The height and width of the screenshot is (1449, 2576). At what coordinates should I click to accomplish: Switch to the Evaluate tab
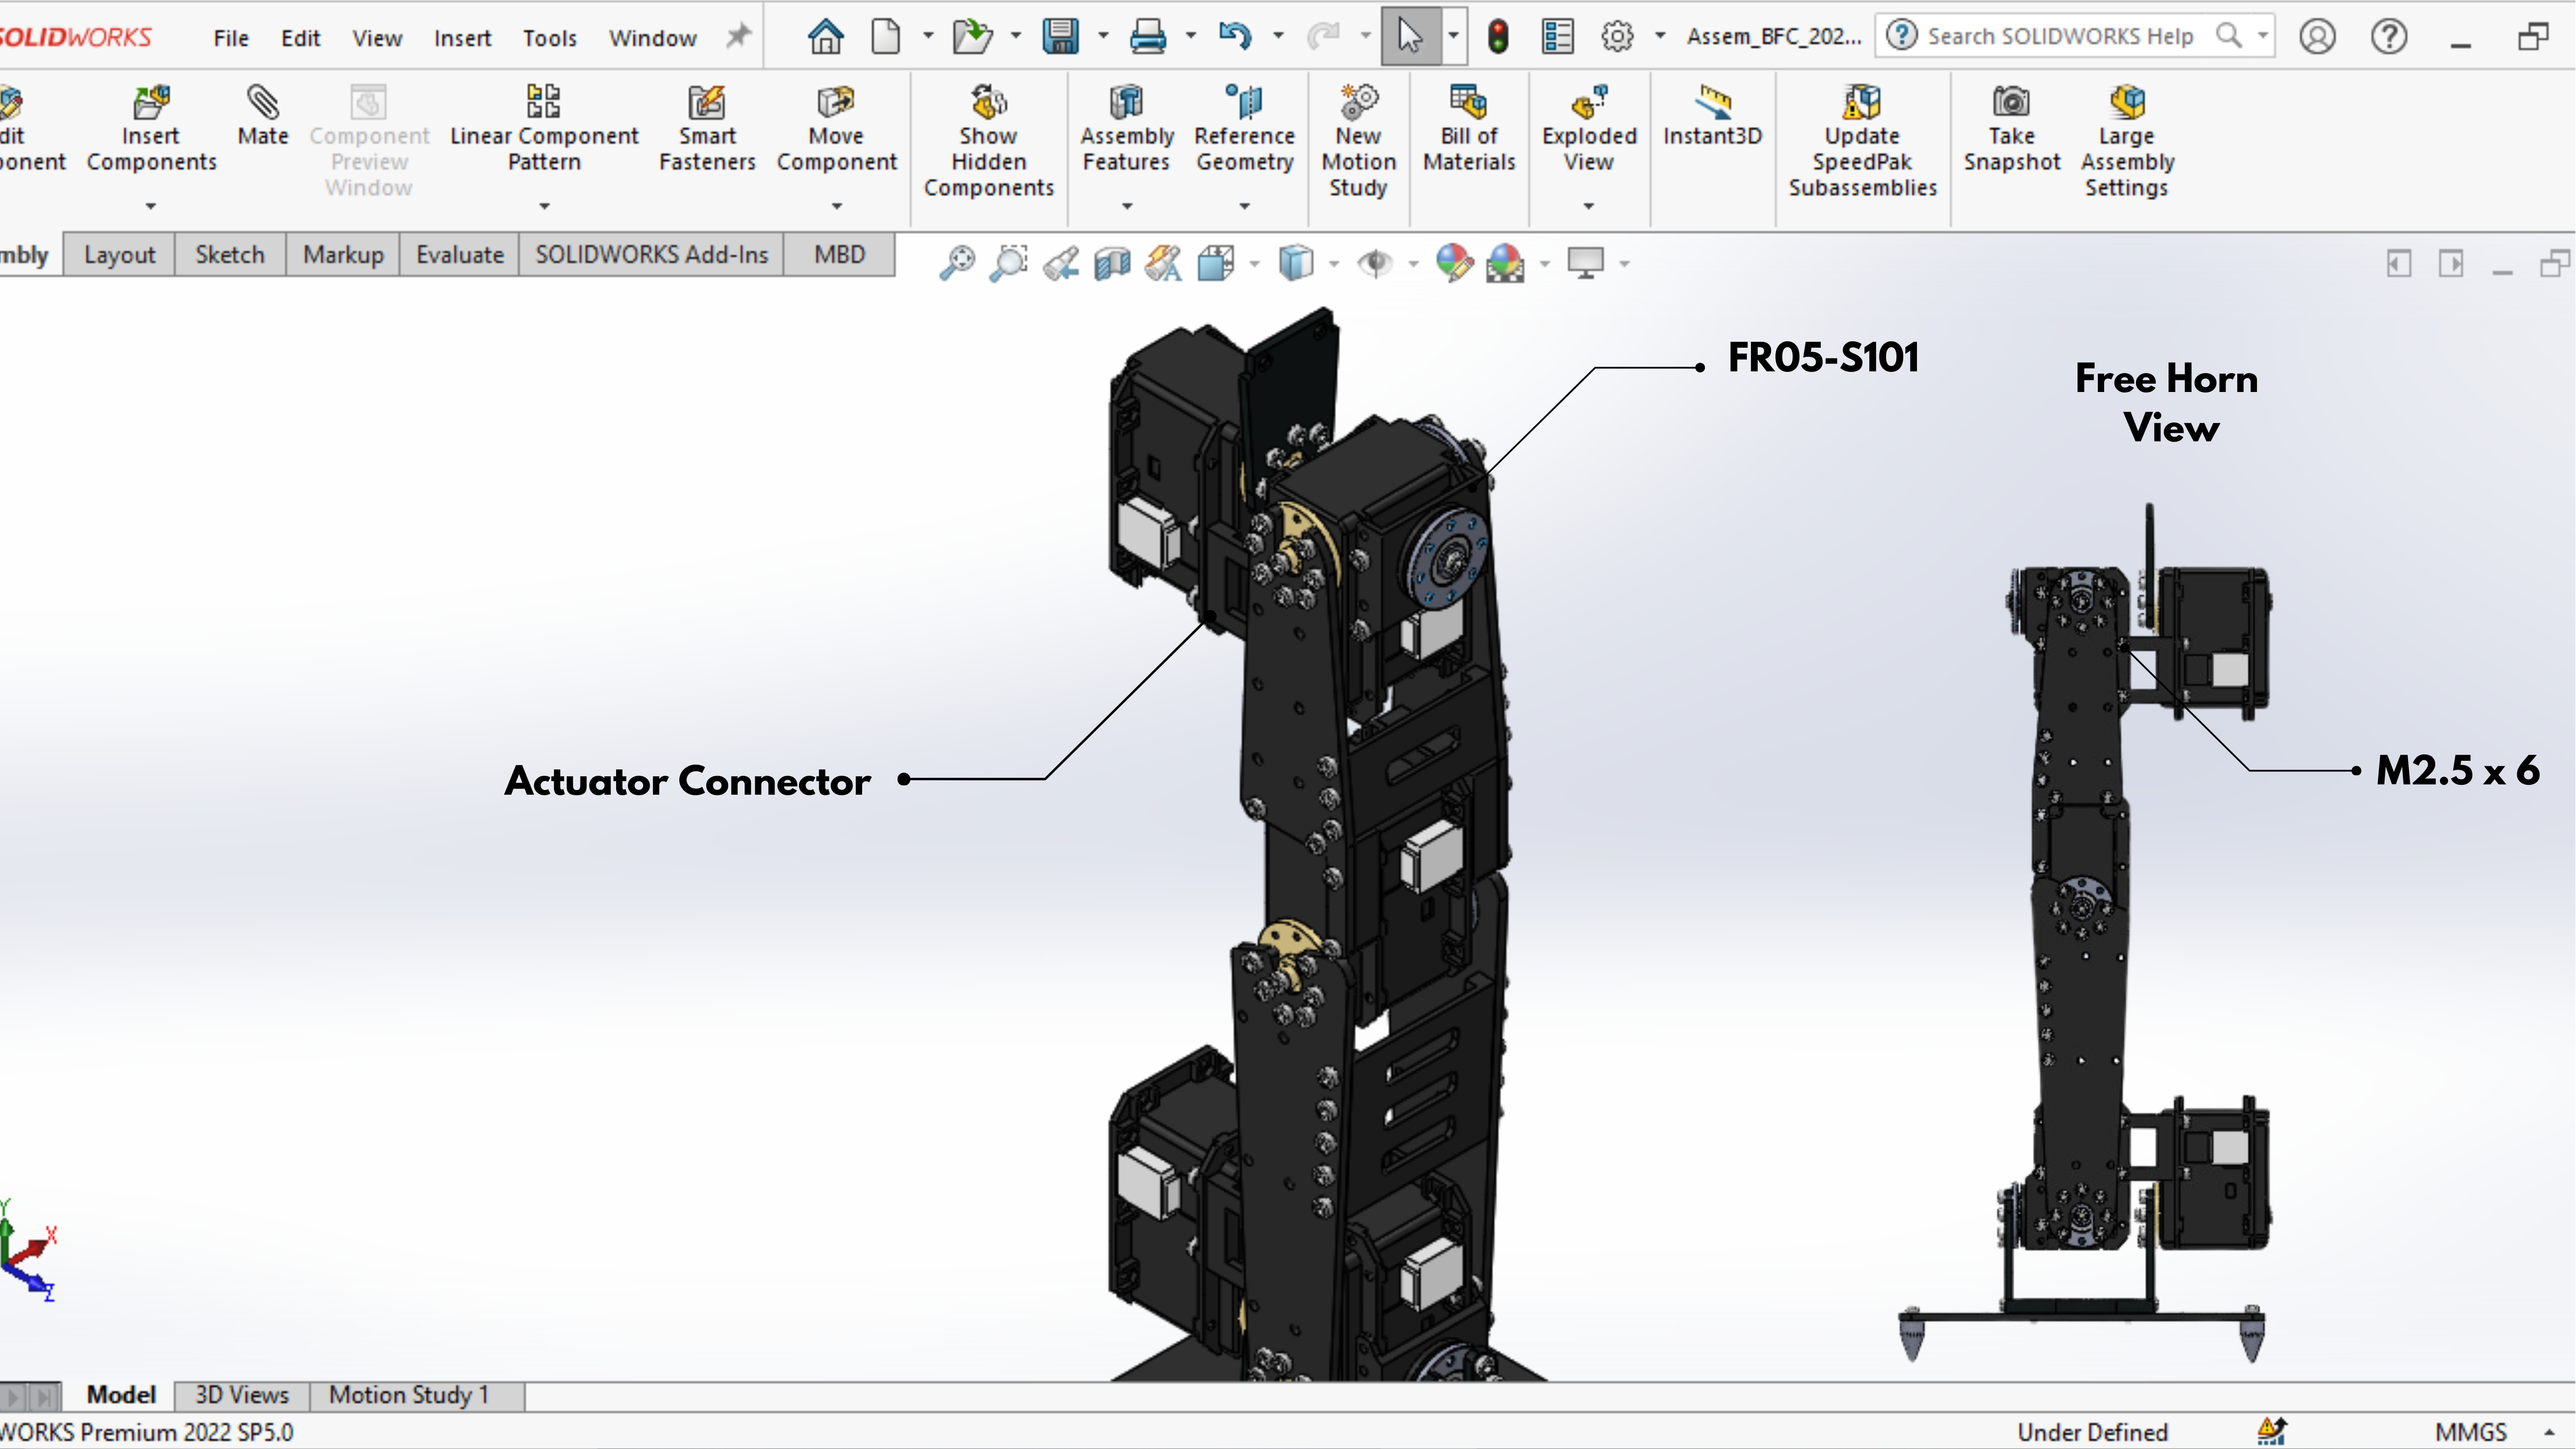point(459,255)
